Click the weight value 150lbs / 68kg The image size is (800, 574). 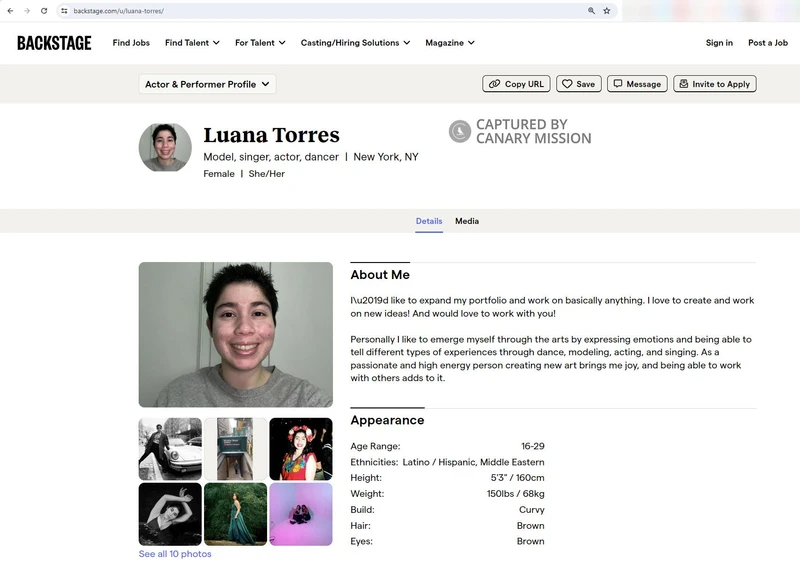click(x=515, y=493)
